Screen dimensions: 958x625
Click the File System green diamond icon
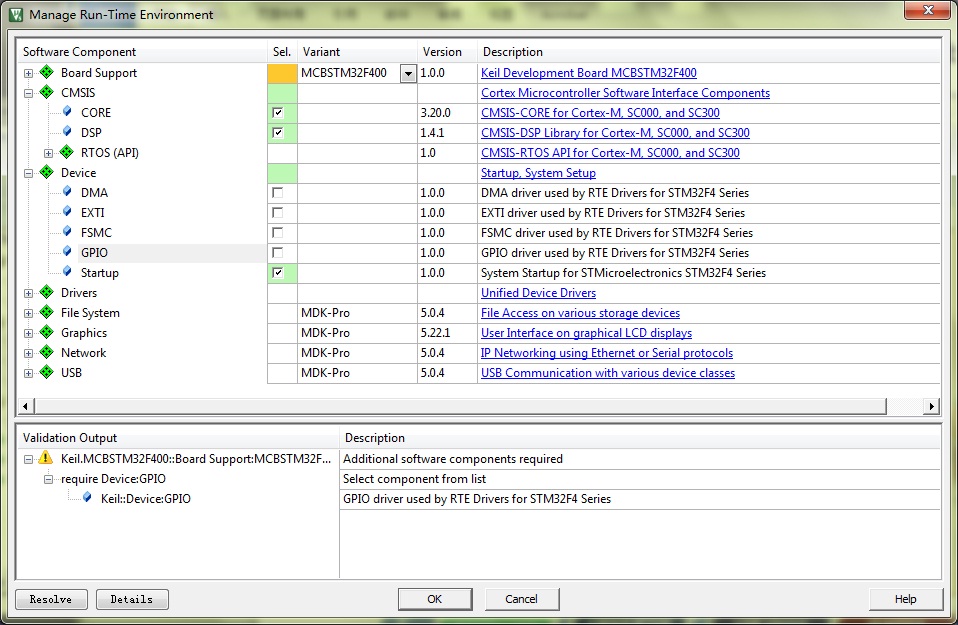point(46,312)
